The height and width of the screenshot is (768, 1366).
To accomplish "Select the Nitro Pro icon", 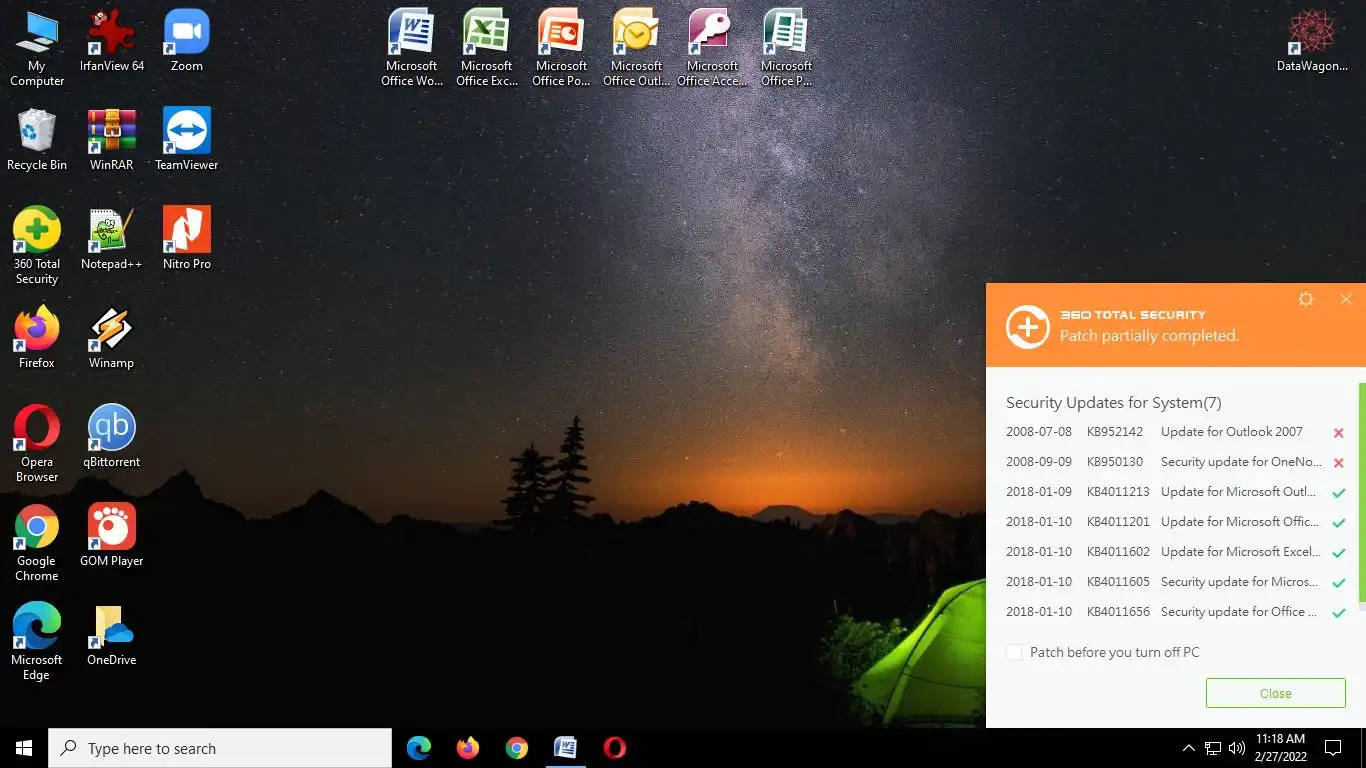I will (x=187, y=238).
